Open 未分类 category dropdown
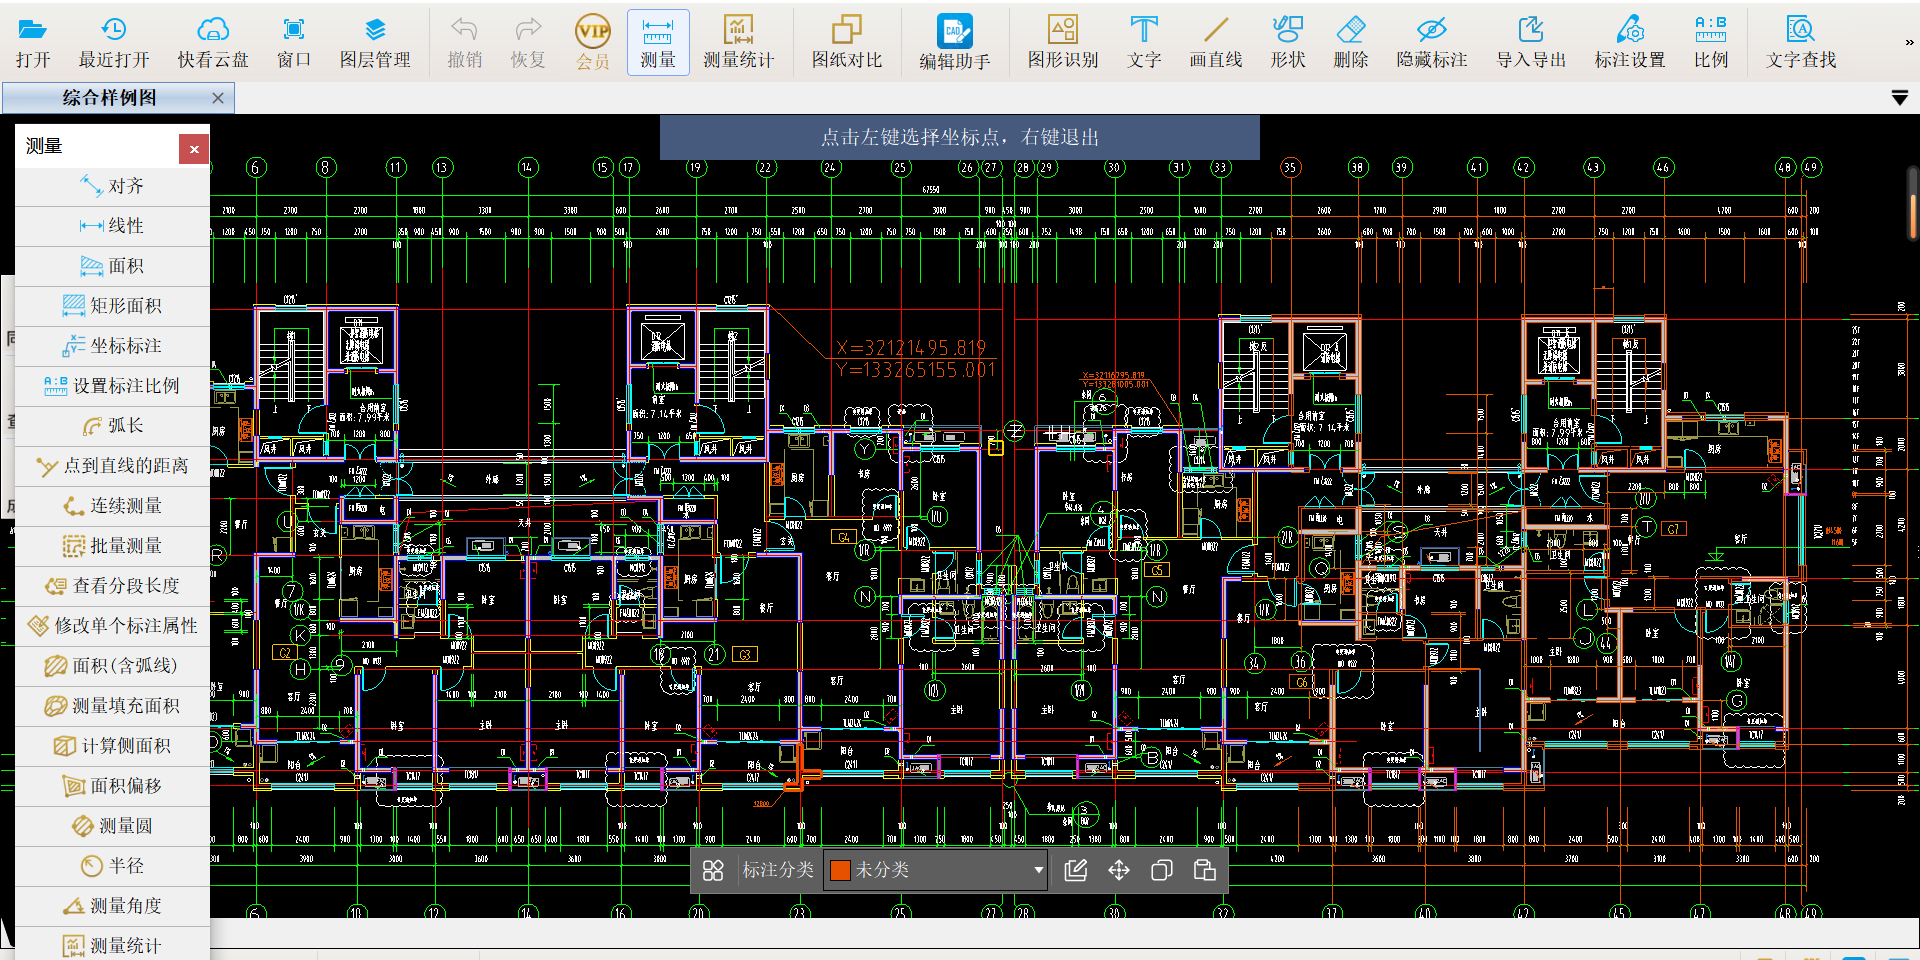Screen dimensions: 1920x960 click(x=935, y=871)
